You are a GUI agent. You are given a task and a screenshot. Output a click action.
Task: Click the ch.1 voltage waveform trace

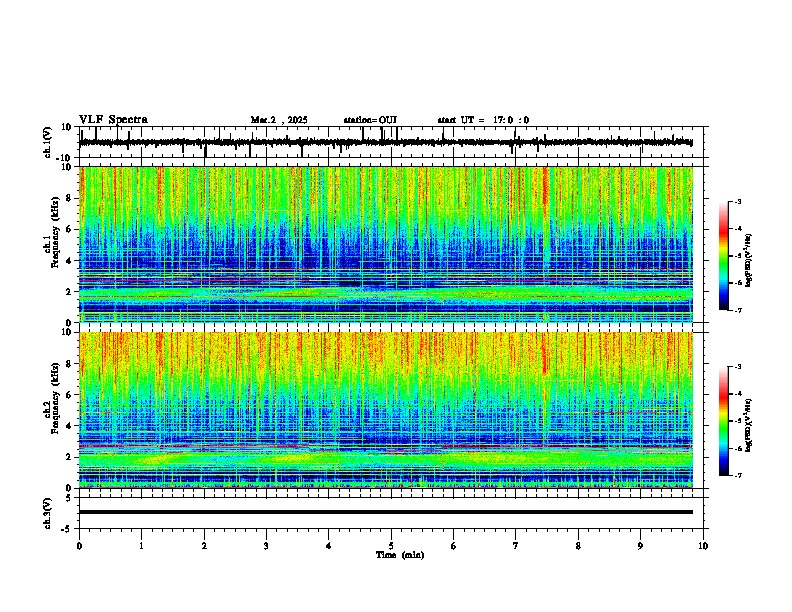tap(385, 143)
